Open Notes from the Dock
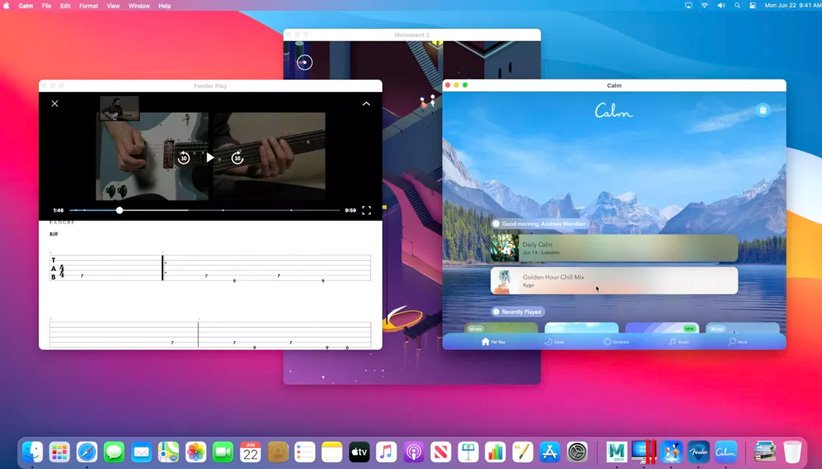This screenshot has width=822, height=469. (x=332, y=452)
